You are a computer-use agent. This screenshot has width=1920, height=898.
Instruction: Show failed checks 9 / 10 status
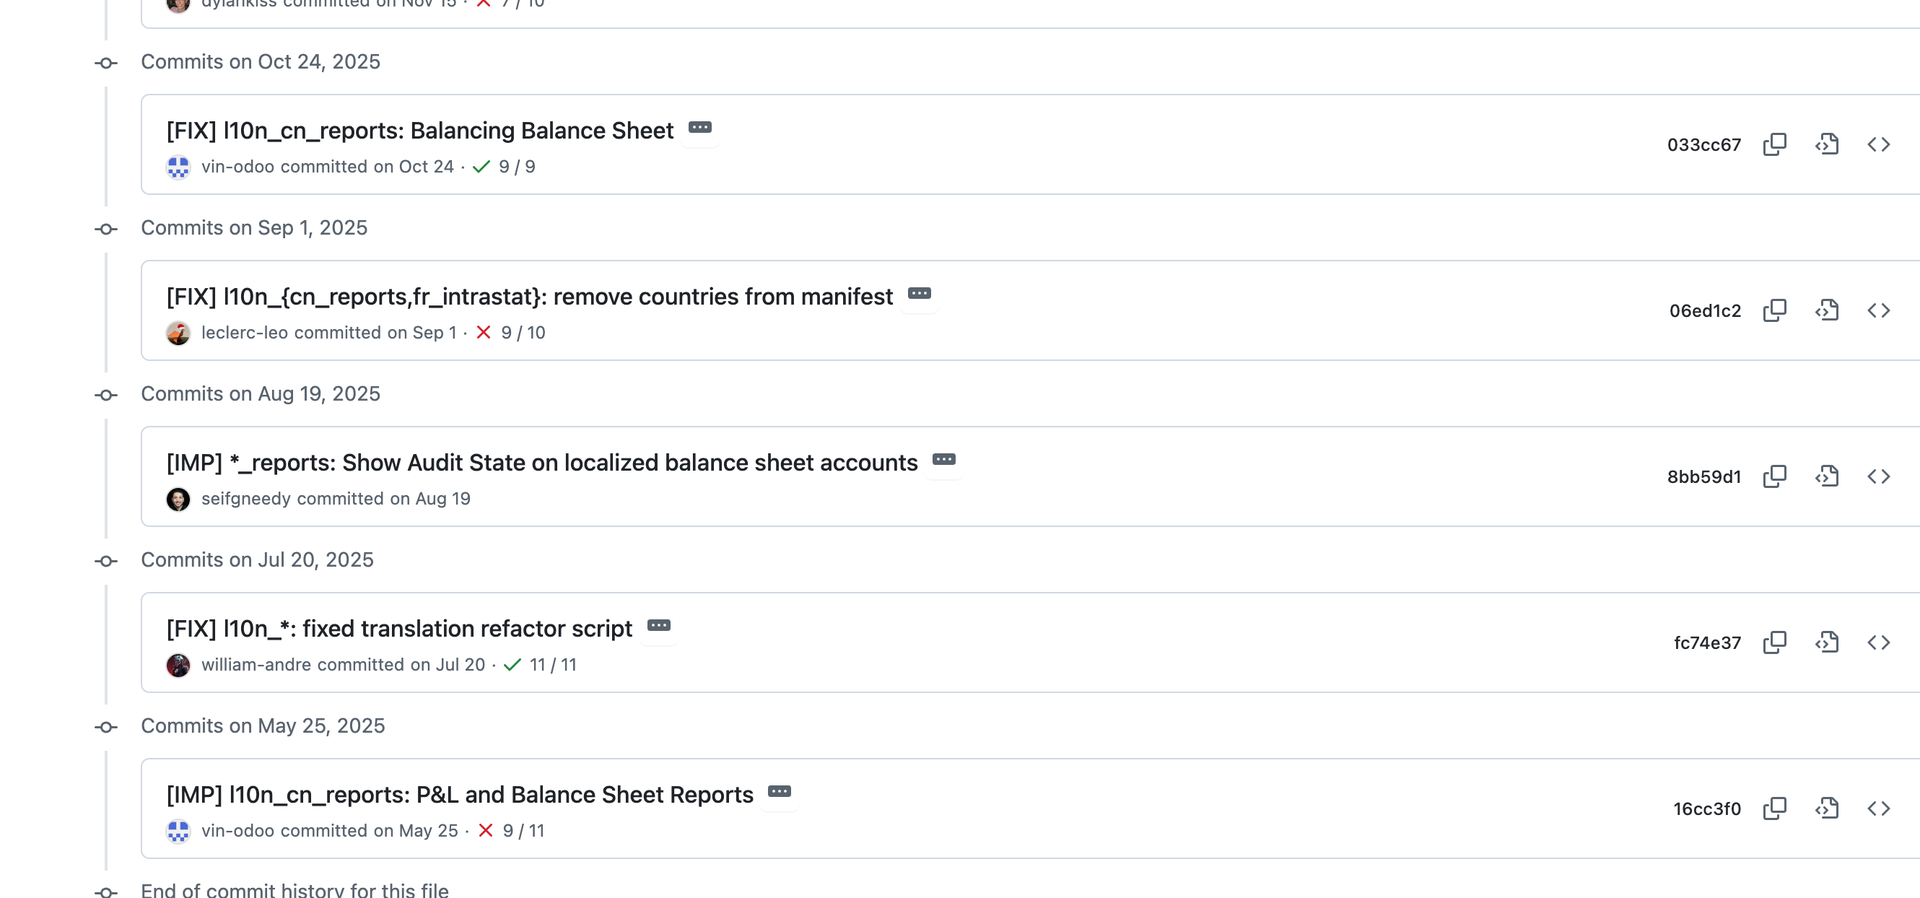click(x=512, y=333)
